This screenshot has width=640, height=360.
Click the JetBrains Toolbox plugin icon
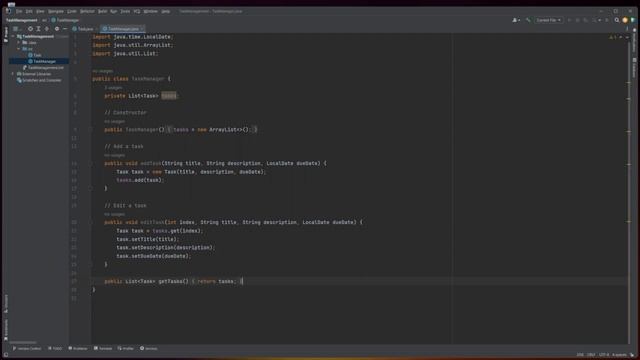633,20
